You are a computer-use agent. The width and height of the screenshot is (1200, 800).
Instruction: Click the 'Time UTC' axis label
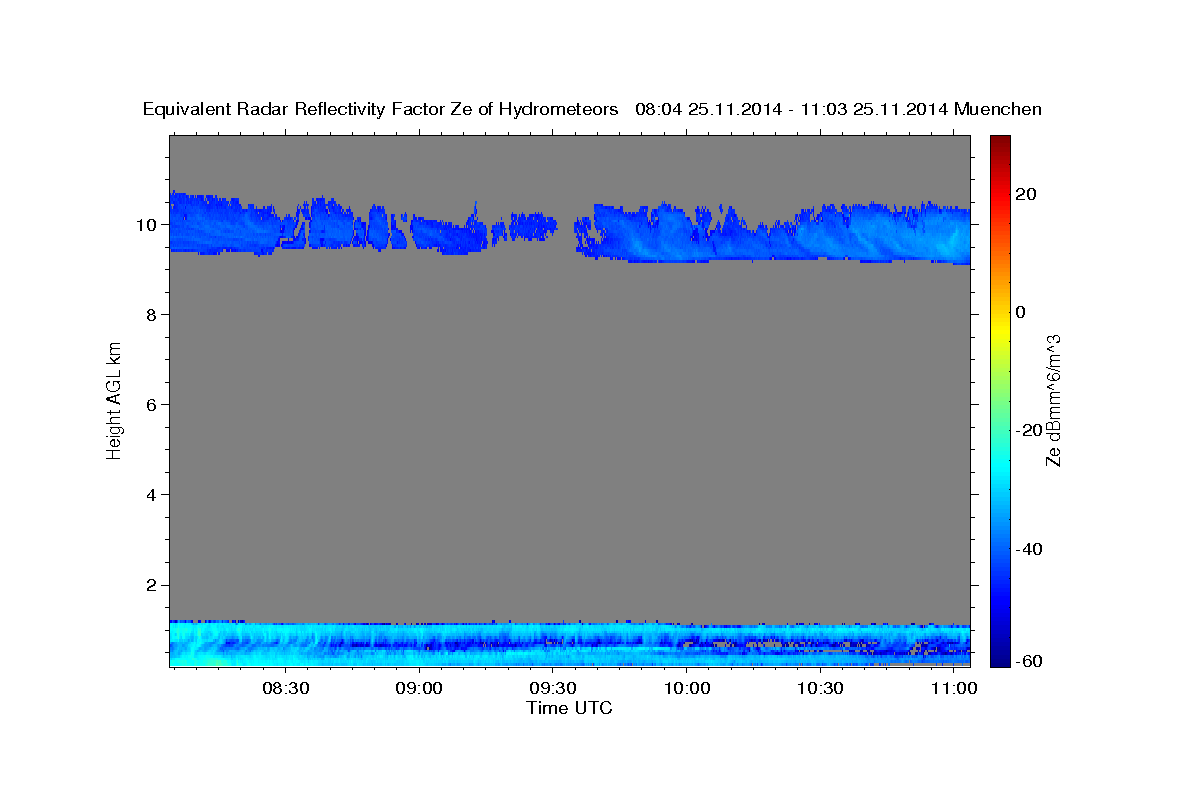tap(569, 708)
